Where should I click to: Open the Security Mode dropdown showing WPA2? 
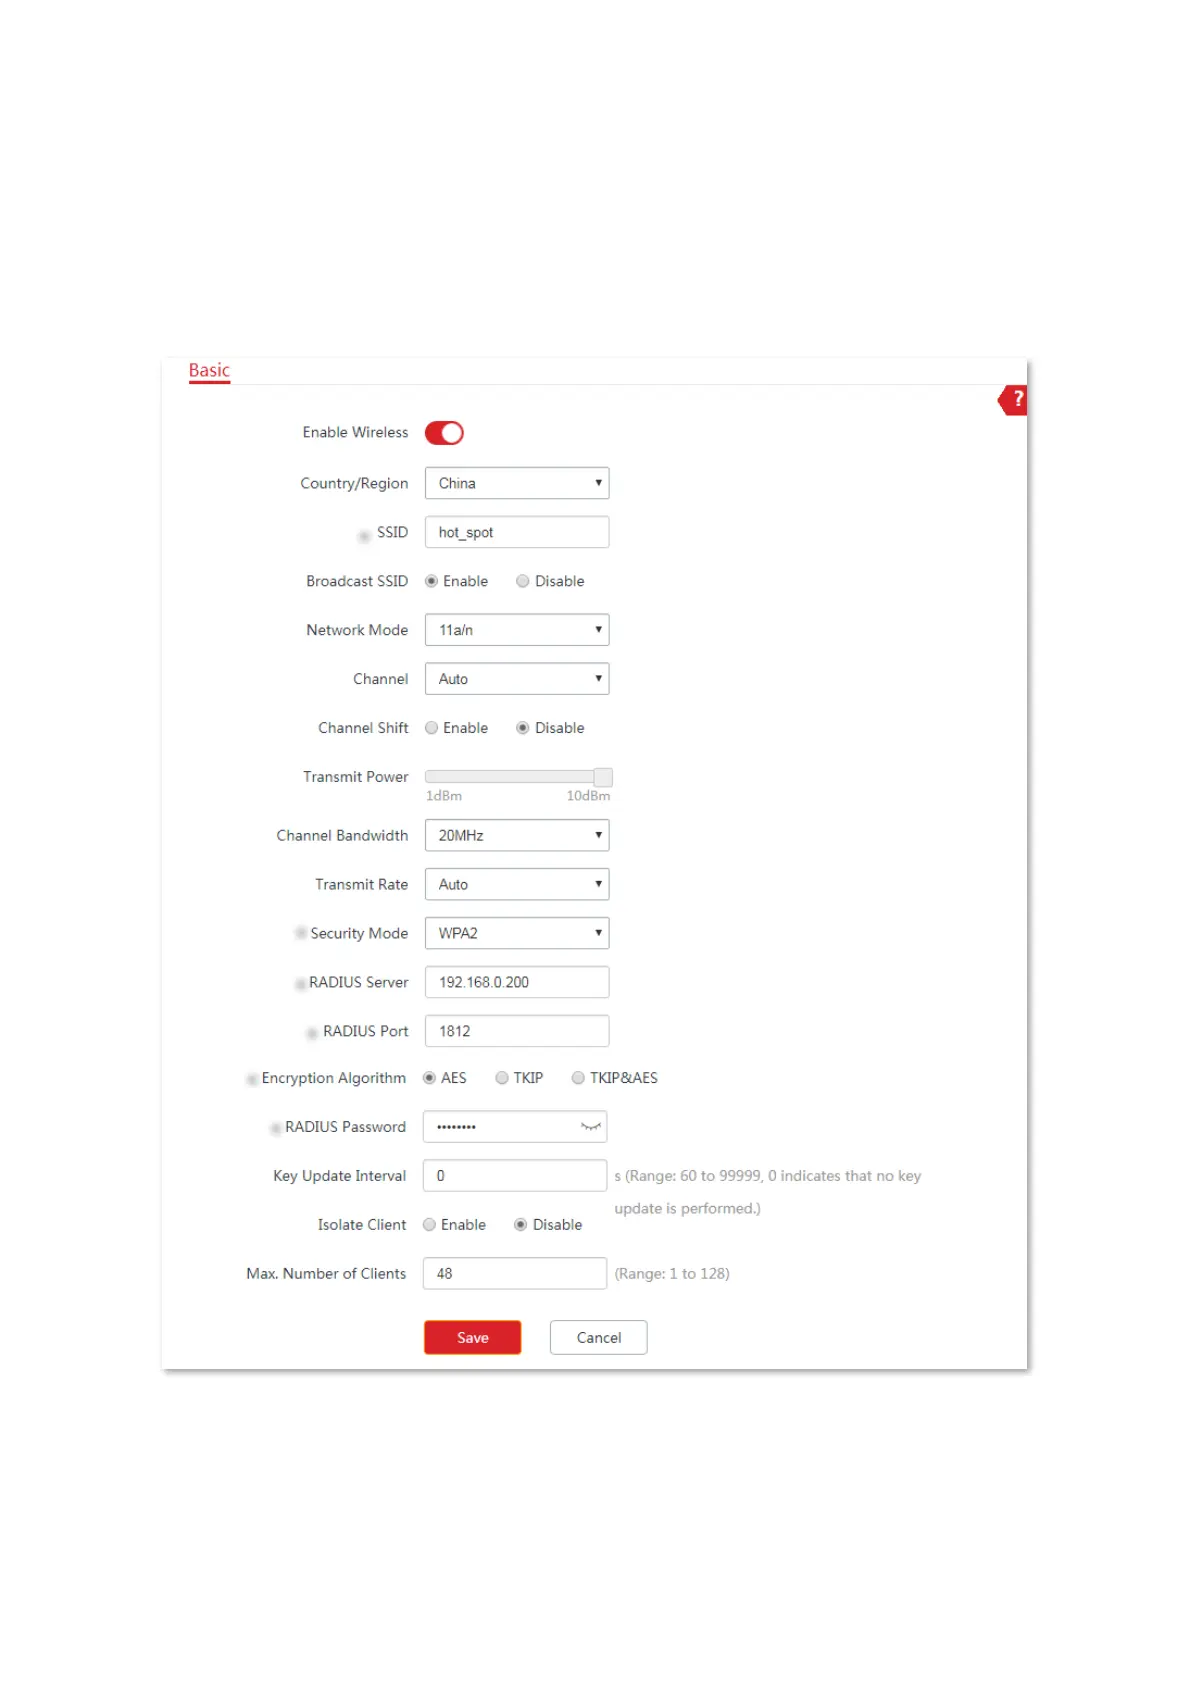click(517, 933)
